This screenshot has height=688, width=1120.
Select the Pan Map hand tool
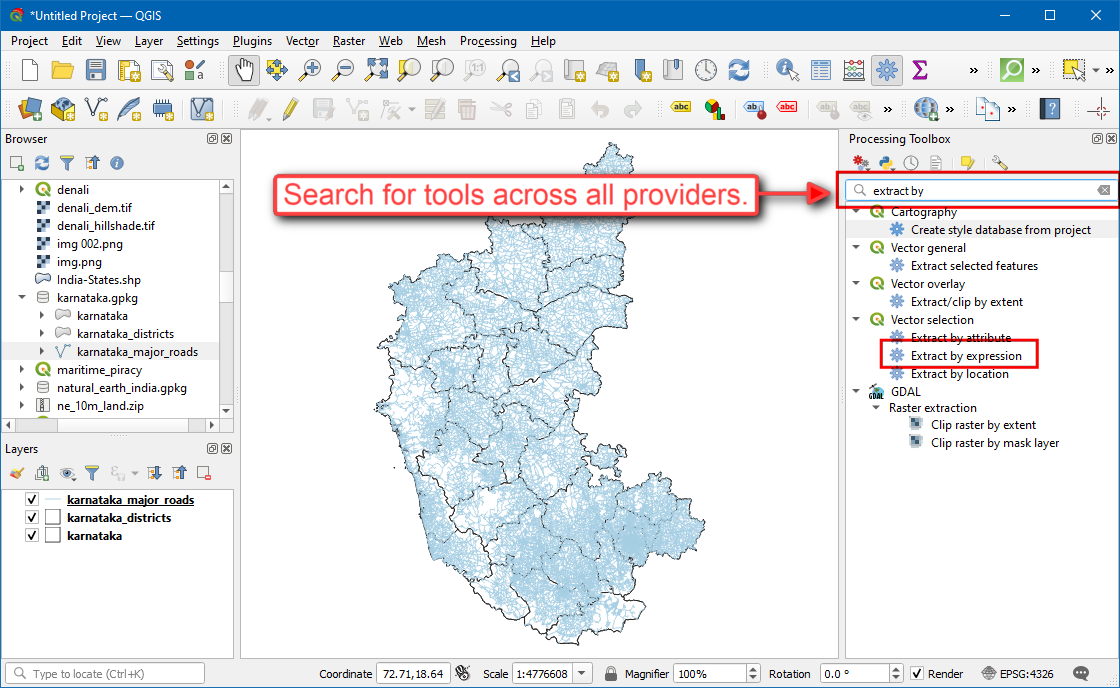click(x=244, y=70)
